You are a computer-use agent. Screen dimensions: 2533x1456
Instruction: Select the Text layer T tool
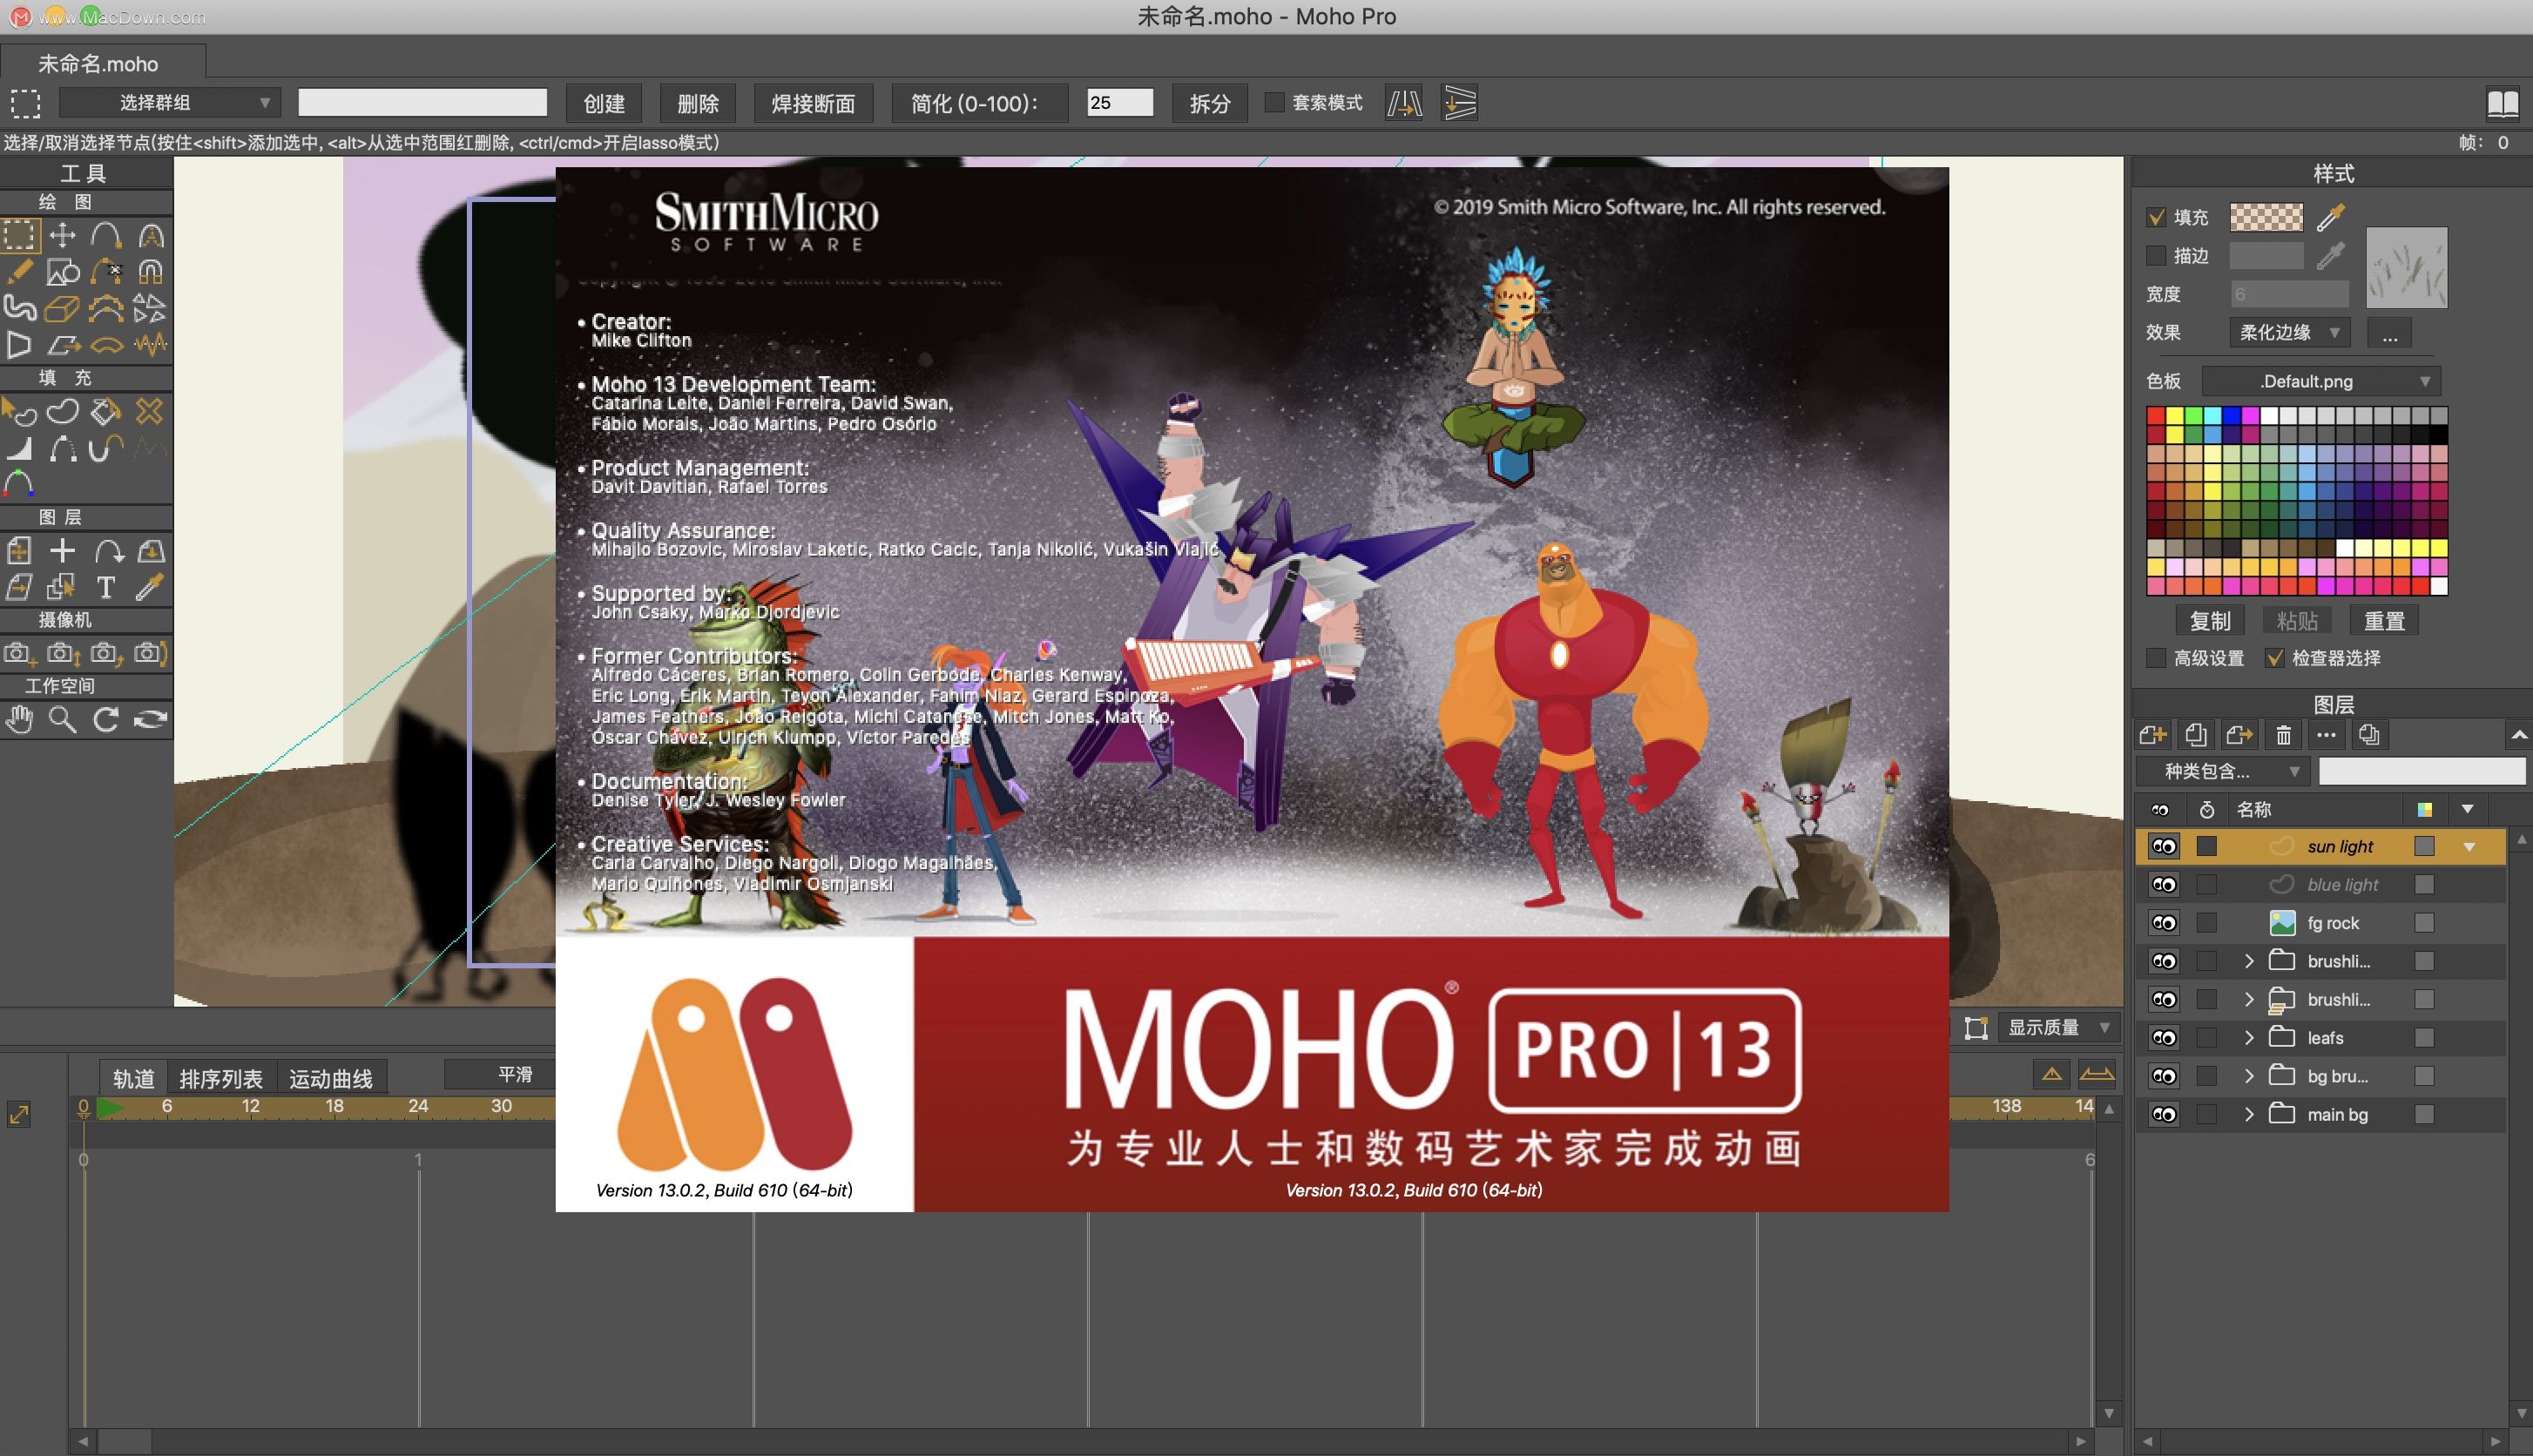coord(106,588)
